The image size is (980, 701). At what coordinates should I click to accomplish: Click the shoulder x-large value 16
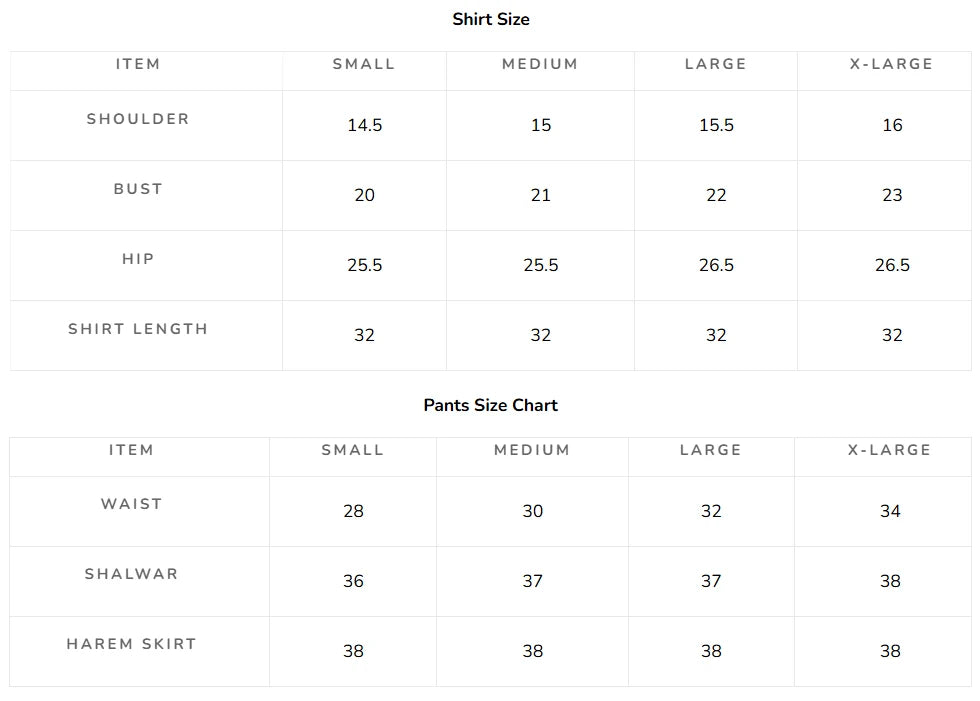(892, 125)
